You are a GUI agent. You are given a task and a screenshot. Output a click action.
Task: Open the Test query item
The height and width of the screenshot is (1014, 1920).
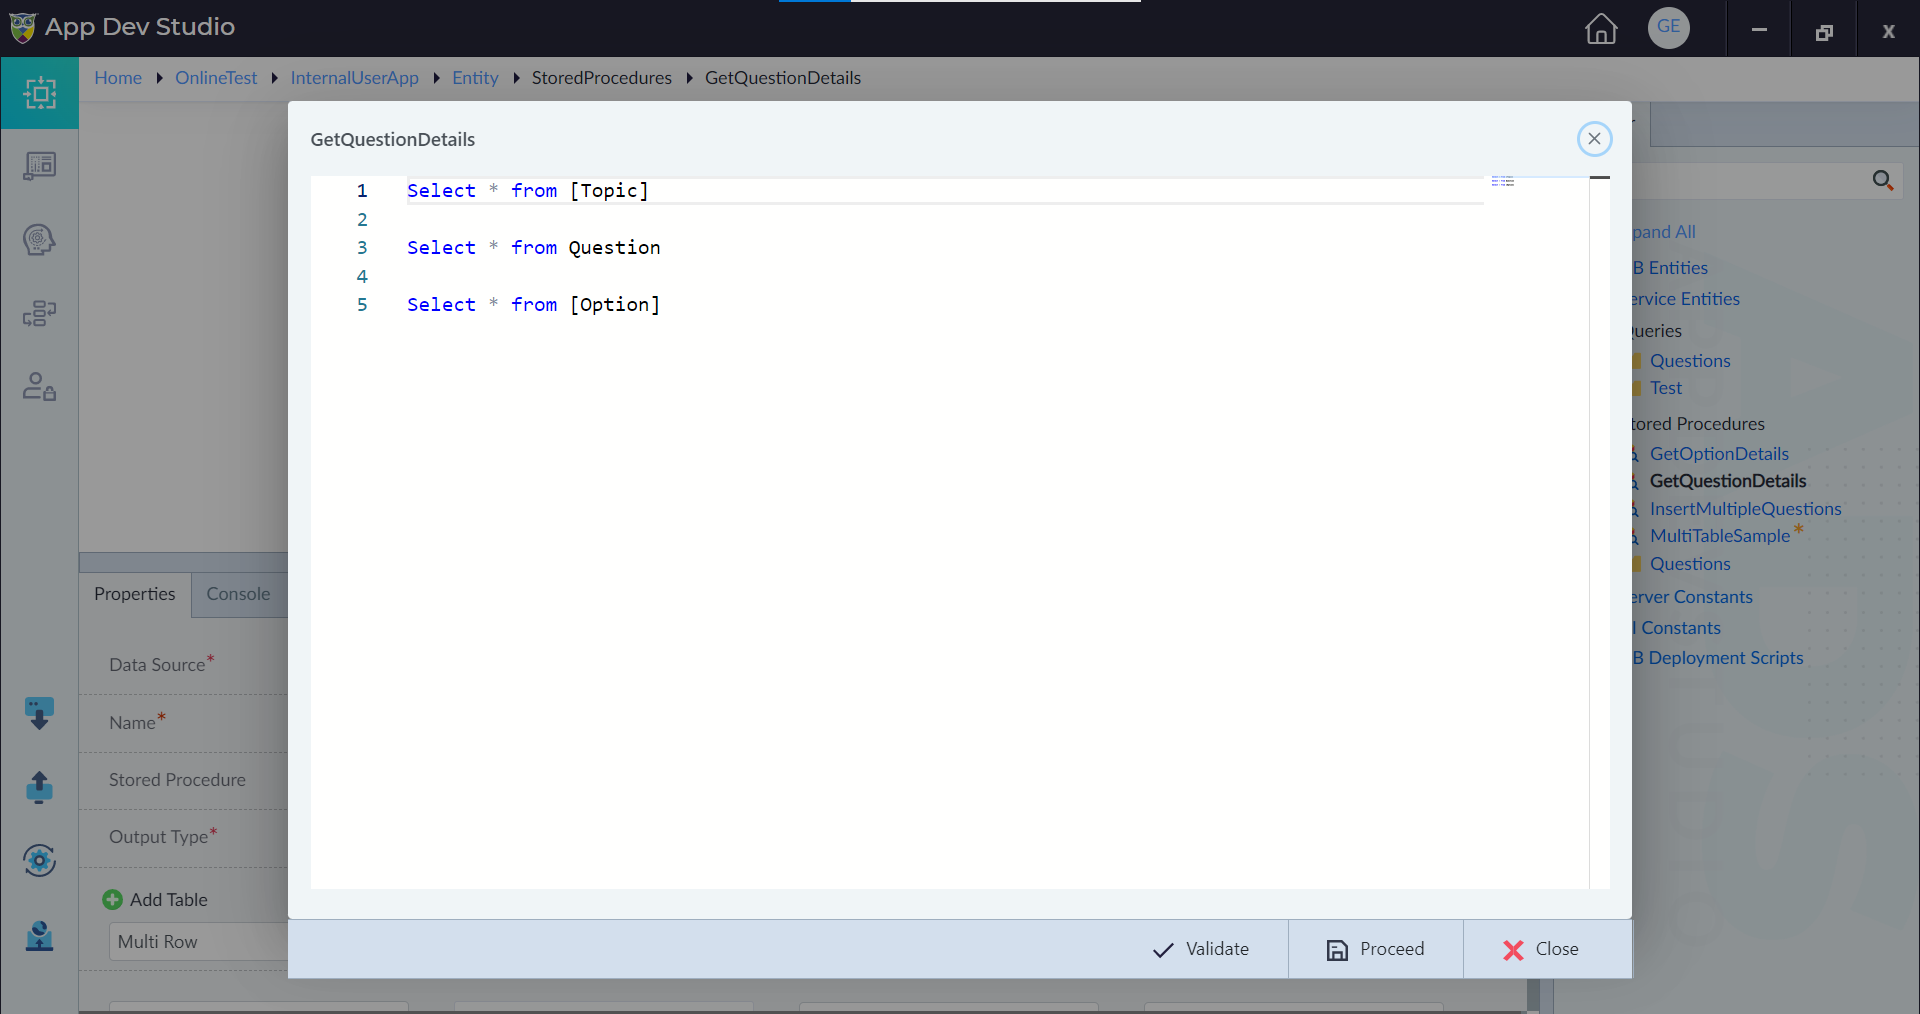[x=1666, y=388]
